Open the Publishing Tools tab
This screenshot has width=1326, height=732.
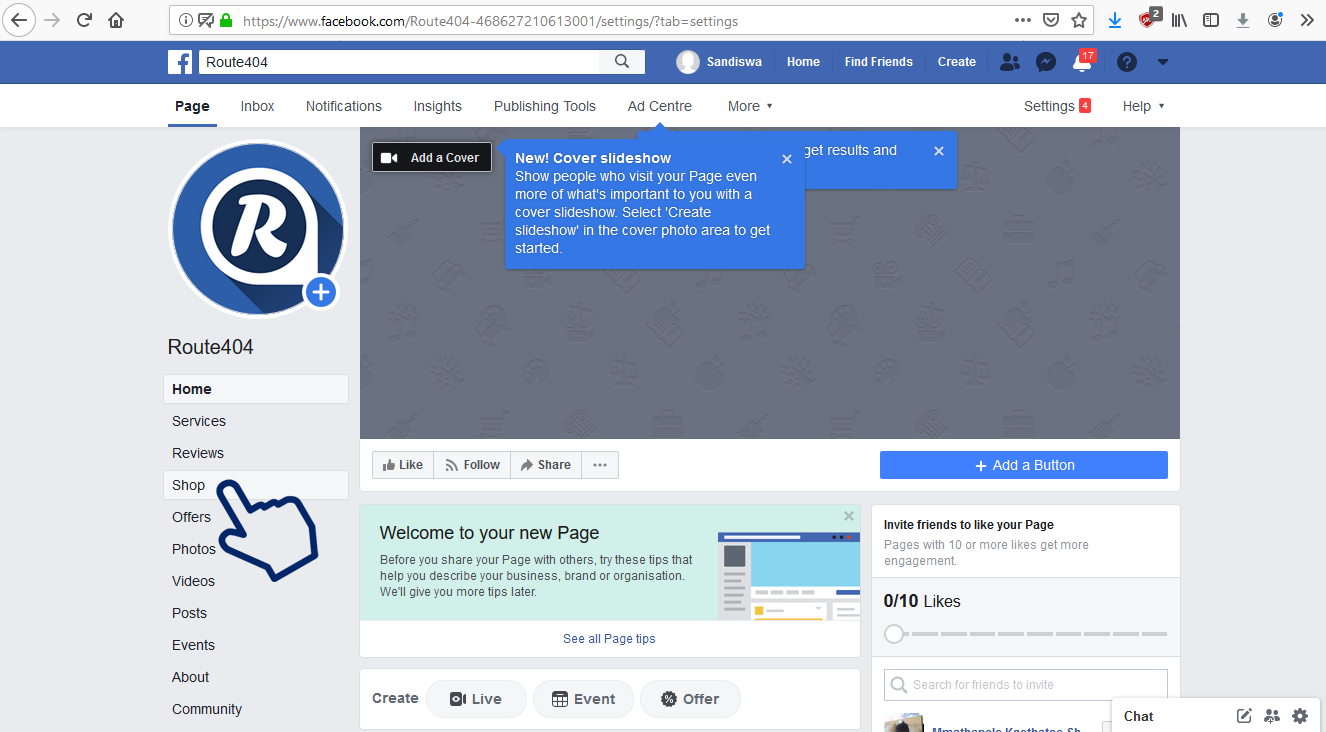tap(545, 106)
